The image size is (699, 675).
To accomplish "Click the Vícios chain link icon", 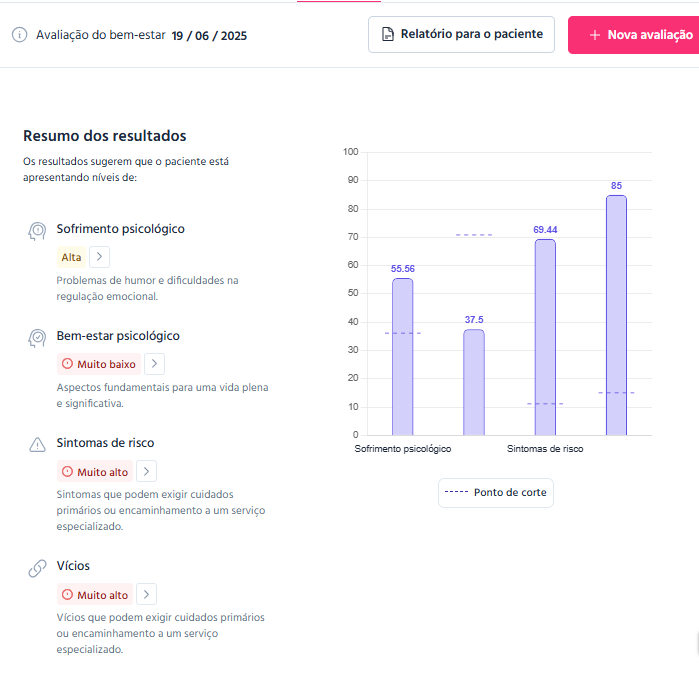I will (37, 568).
